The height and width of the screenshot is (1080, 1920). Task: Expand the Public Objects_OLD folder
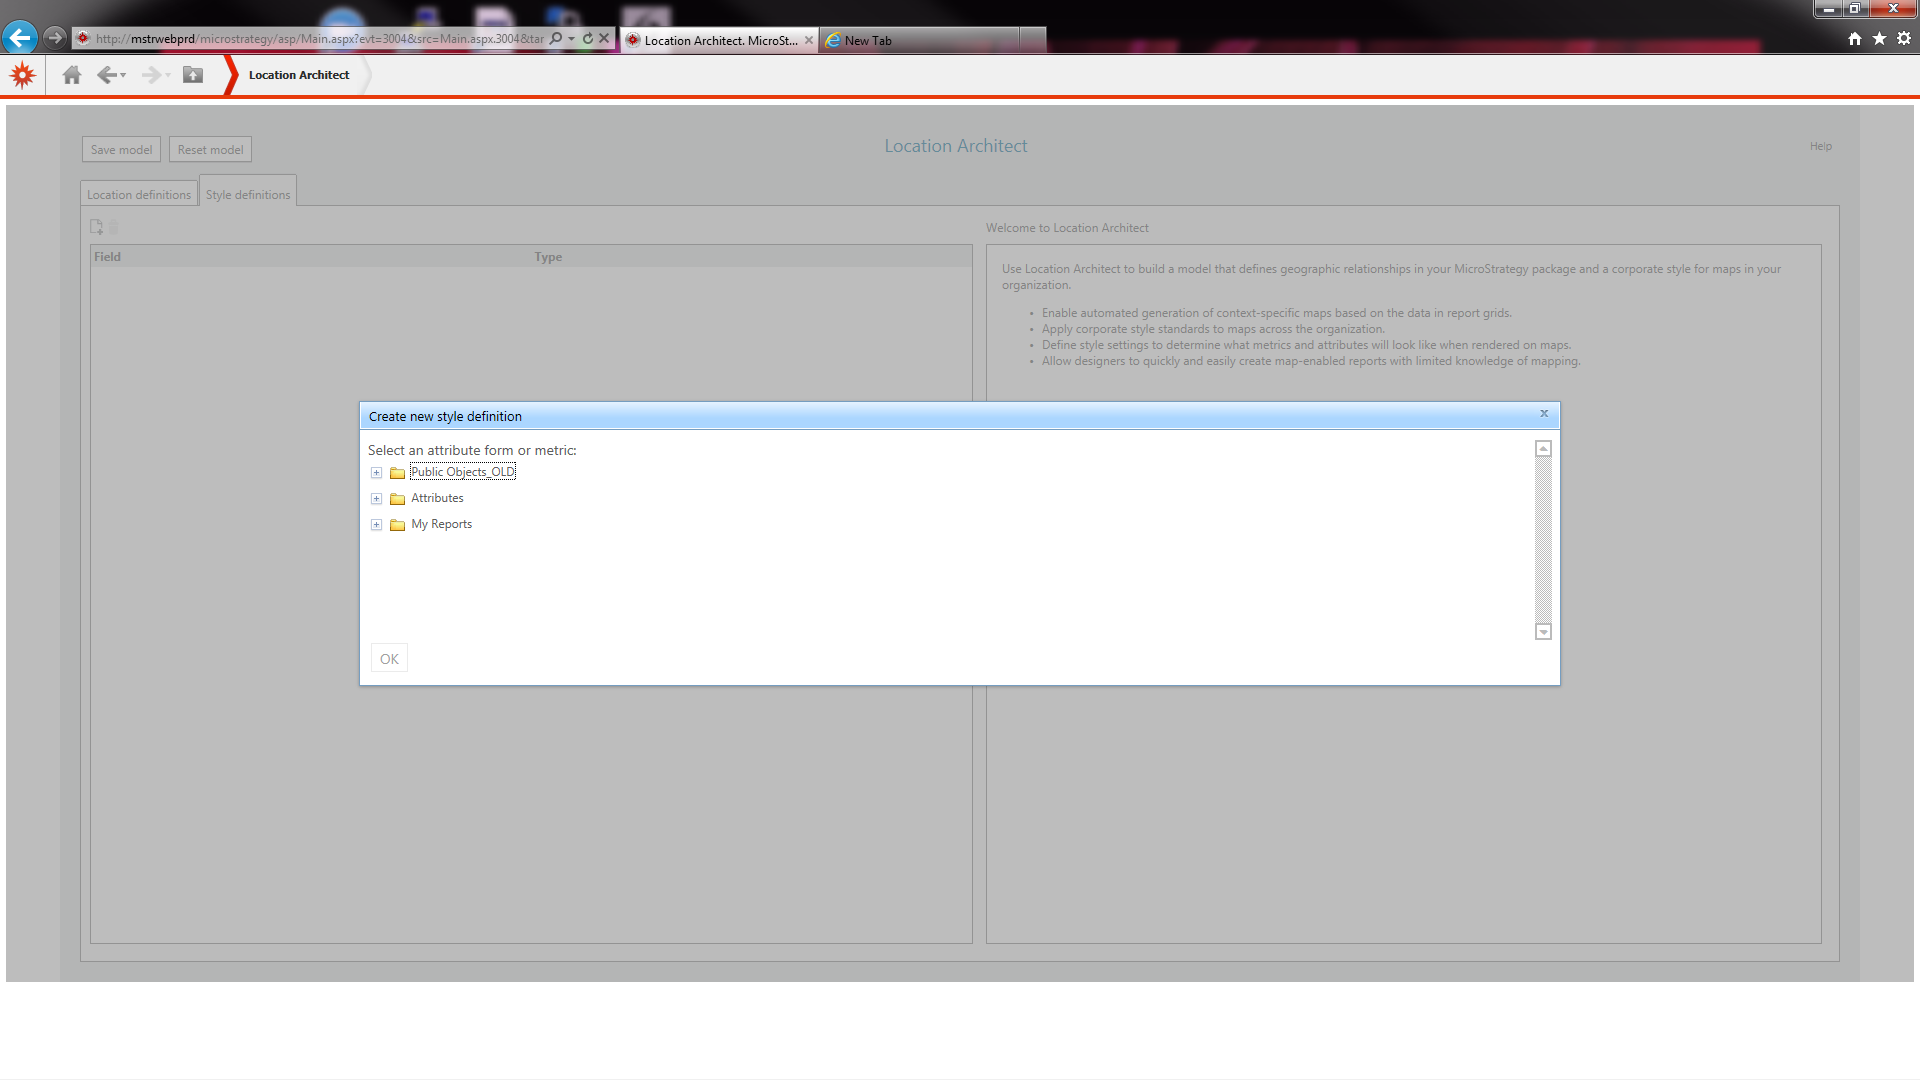point(376,473)
